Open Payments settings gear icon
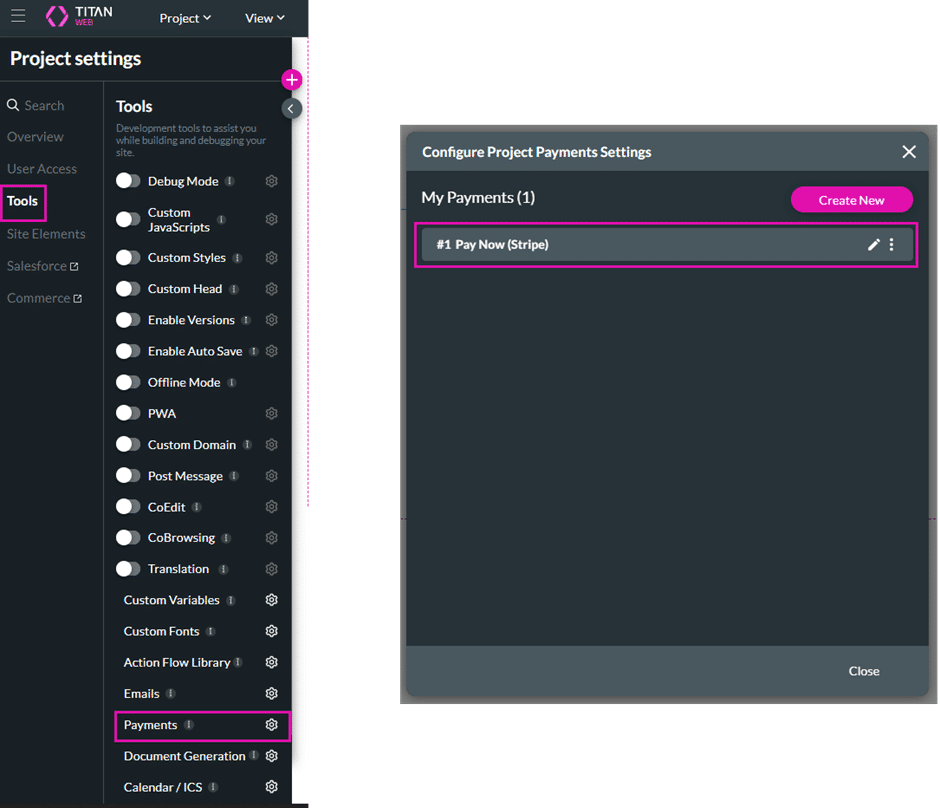940x808 pixels. [271, 725]
